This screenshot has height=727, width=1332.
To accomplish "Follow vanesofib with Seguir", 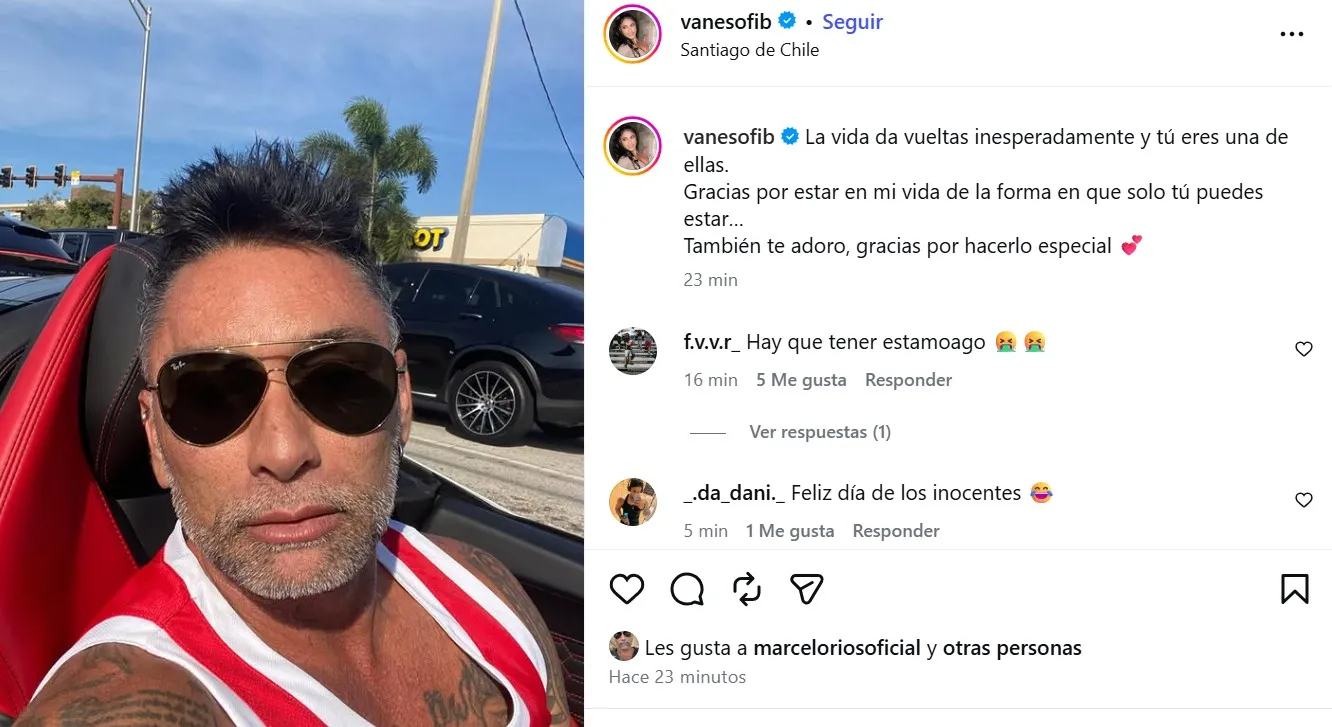I will (852, 22).
